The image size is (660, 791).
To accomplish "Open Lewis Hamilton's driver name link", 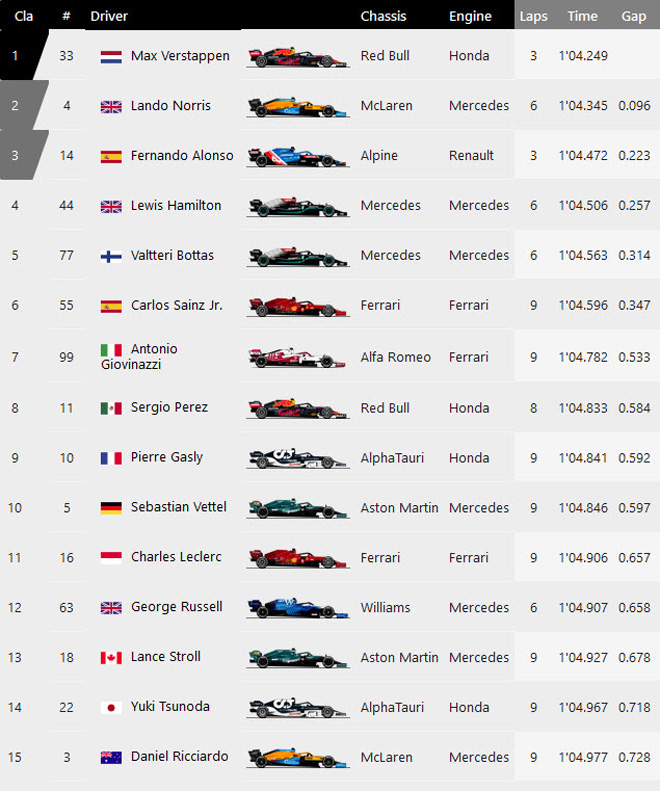I will [x=176, y=206].
